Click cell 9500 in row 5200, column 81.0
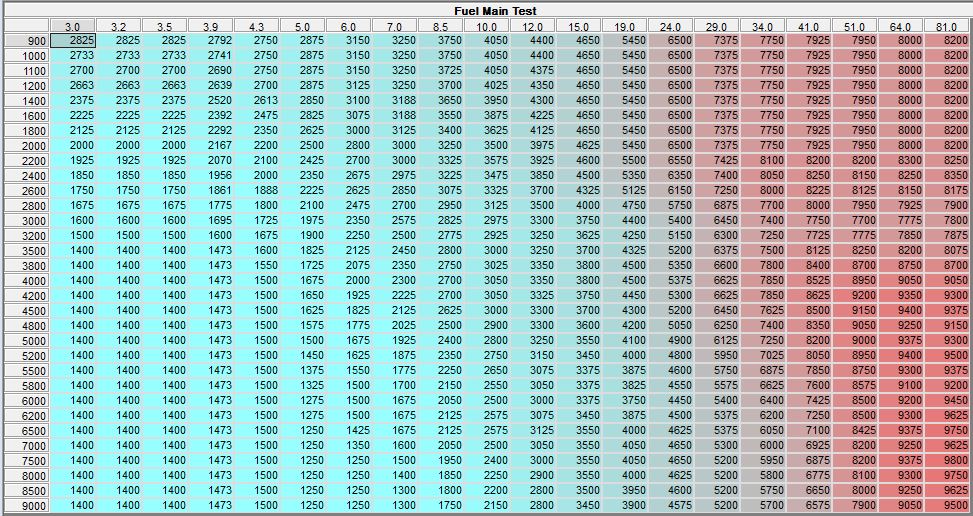The width and height of the screenshot is (973, 516). 946,355
